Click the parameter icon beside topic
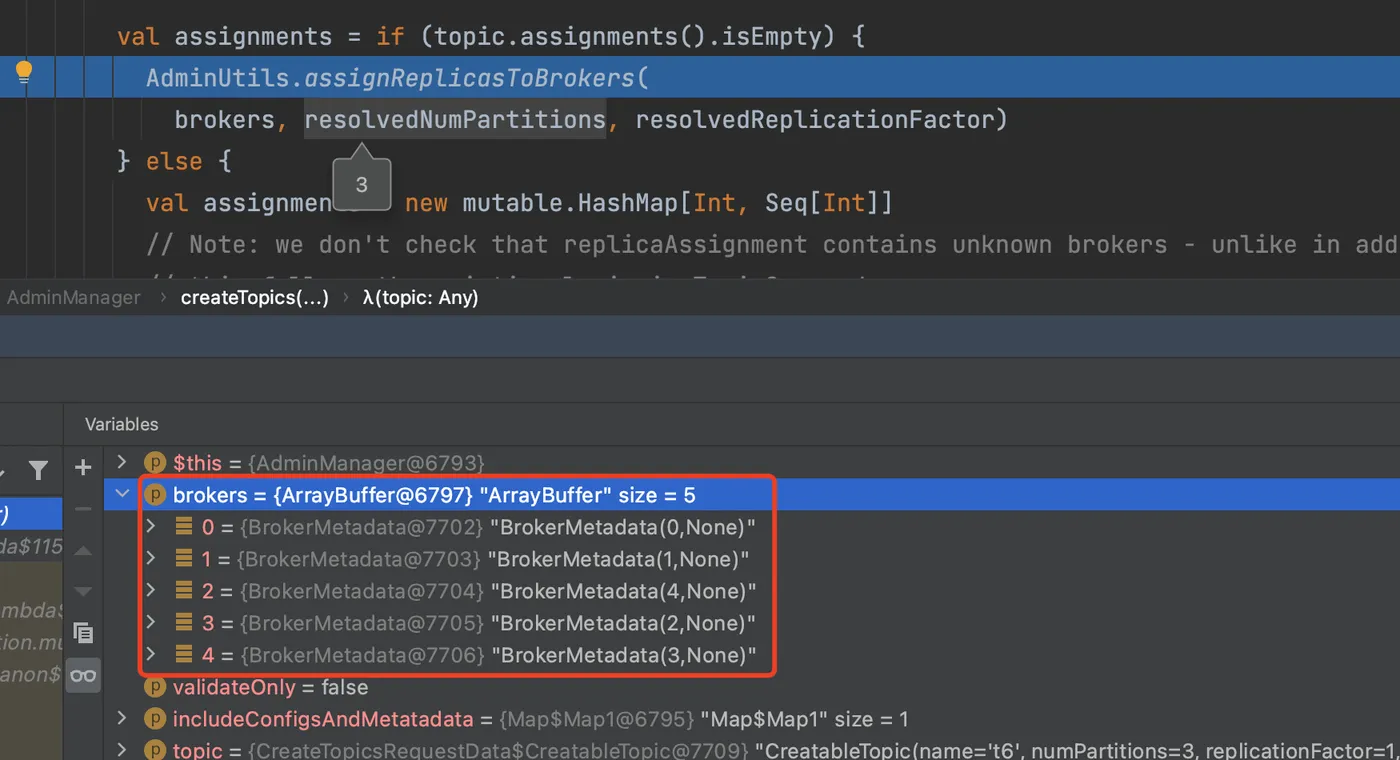The image size is (1400, 760). tap(154, 750)
